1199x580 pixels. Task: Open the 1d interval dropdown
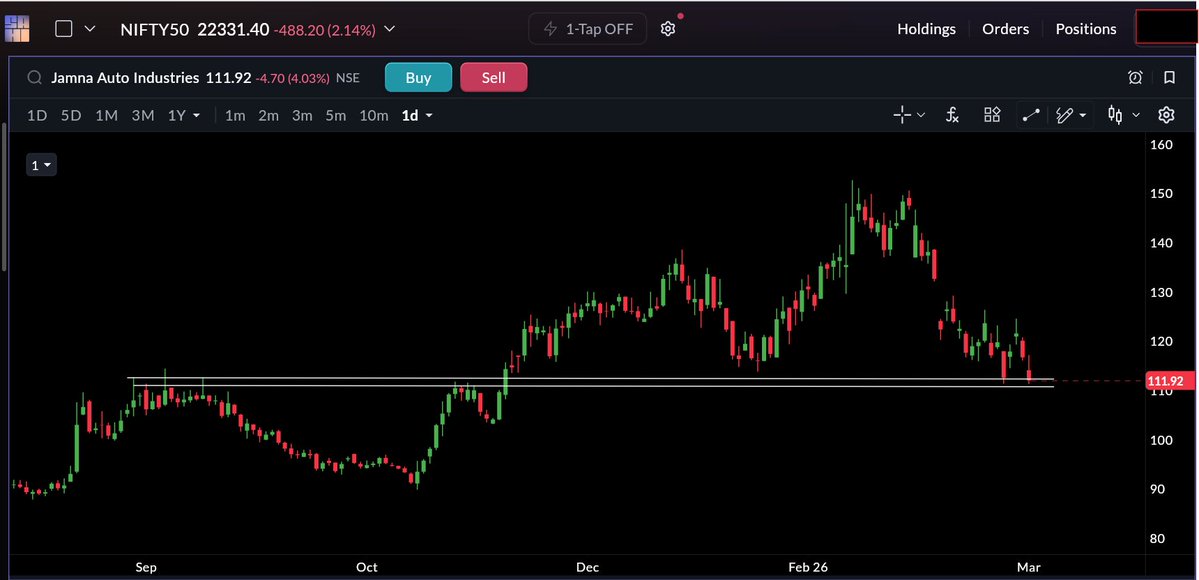click(x=418, y=116)
